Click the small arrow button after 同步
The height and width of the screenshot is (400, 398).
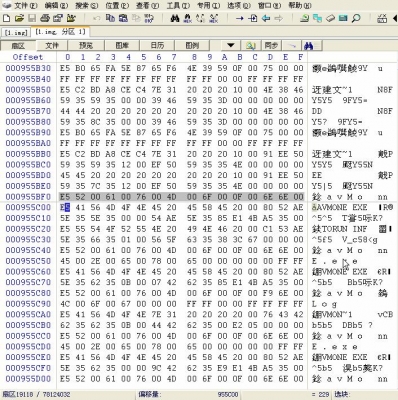click(291, 45)
